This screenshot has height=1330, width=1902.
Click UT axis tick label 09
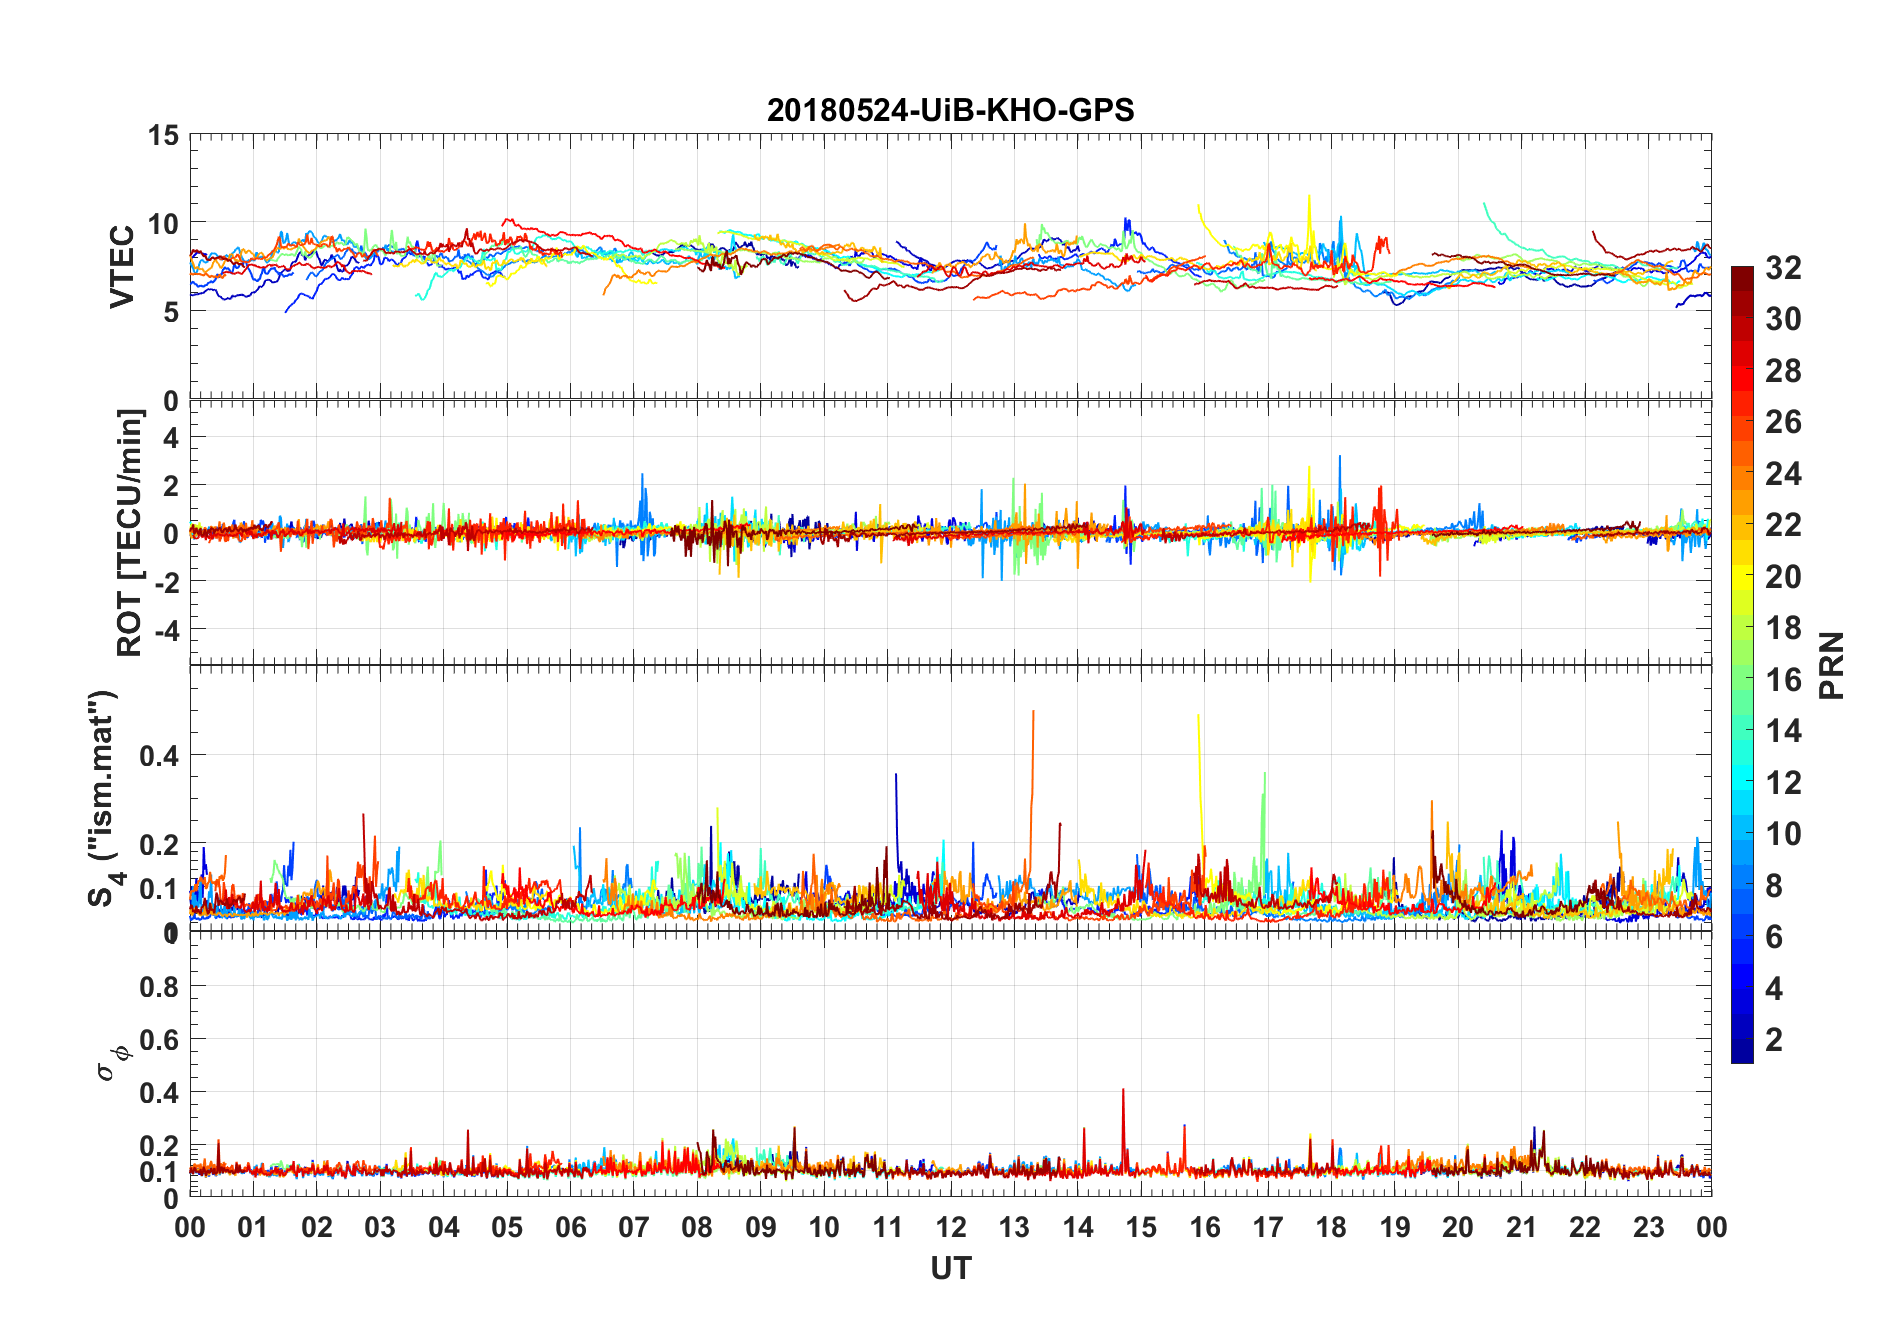760,1228
